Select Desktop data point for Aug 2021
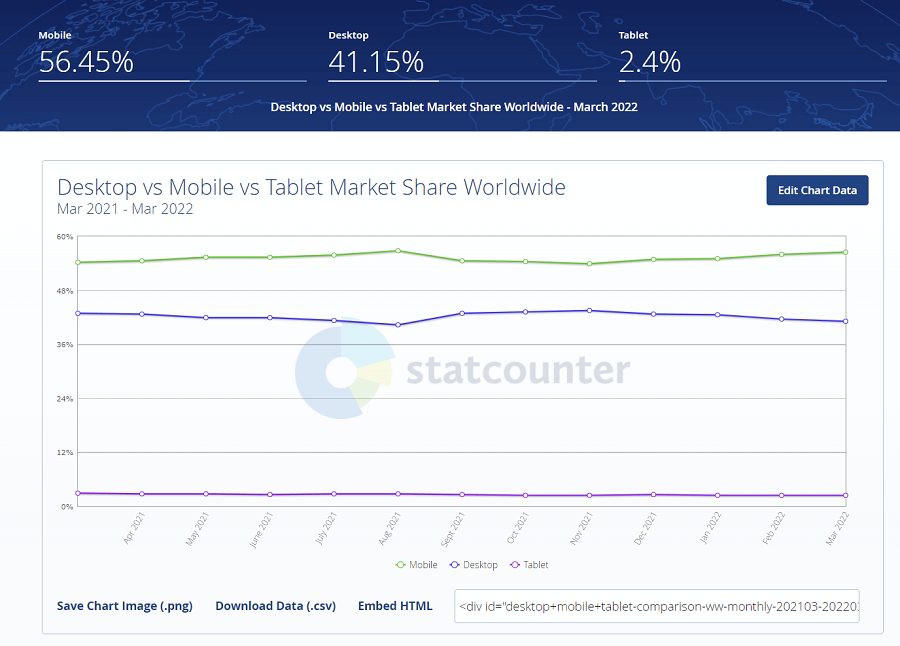 398,325
